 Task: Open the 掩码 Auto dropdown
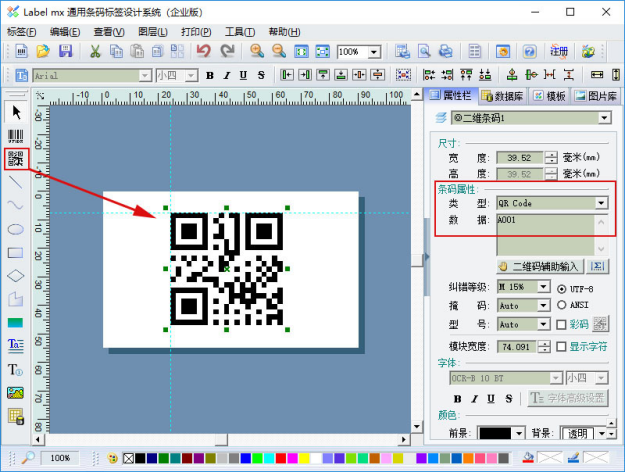pos(543,306)
